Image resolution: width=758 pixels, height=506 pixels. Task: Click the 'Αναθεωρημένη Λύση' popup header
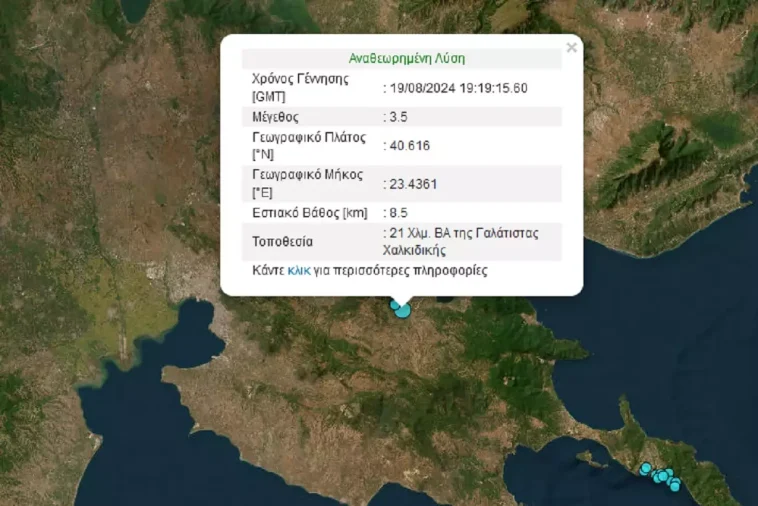pos(406,59)
